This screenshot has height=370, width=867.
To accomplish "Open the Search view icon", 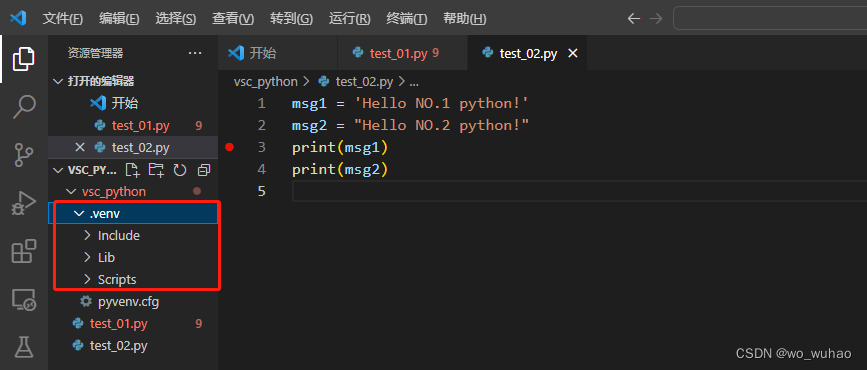I will 24,106.
